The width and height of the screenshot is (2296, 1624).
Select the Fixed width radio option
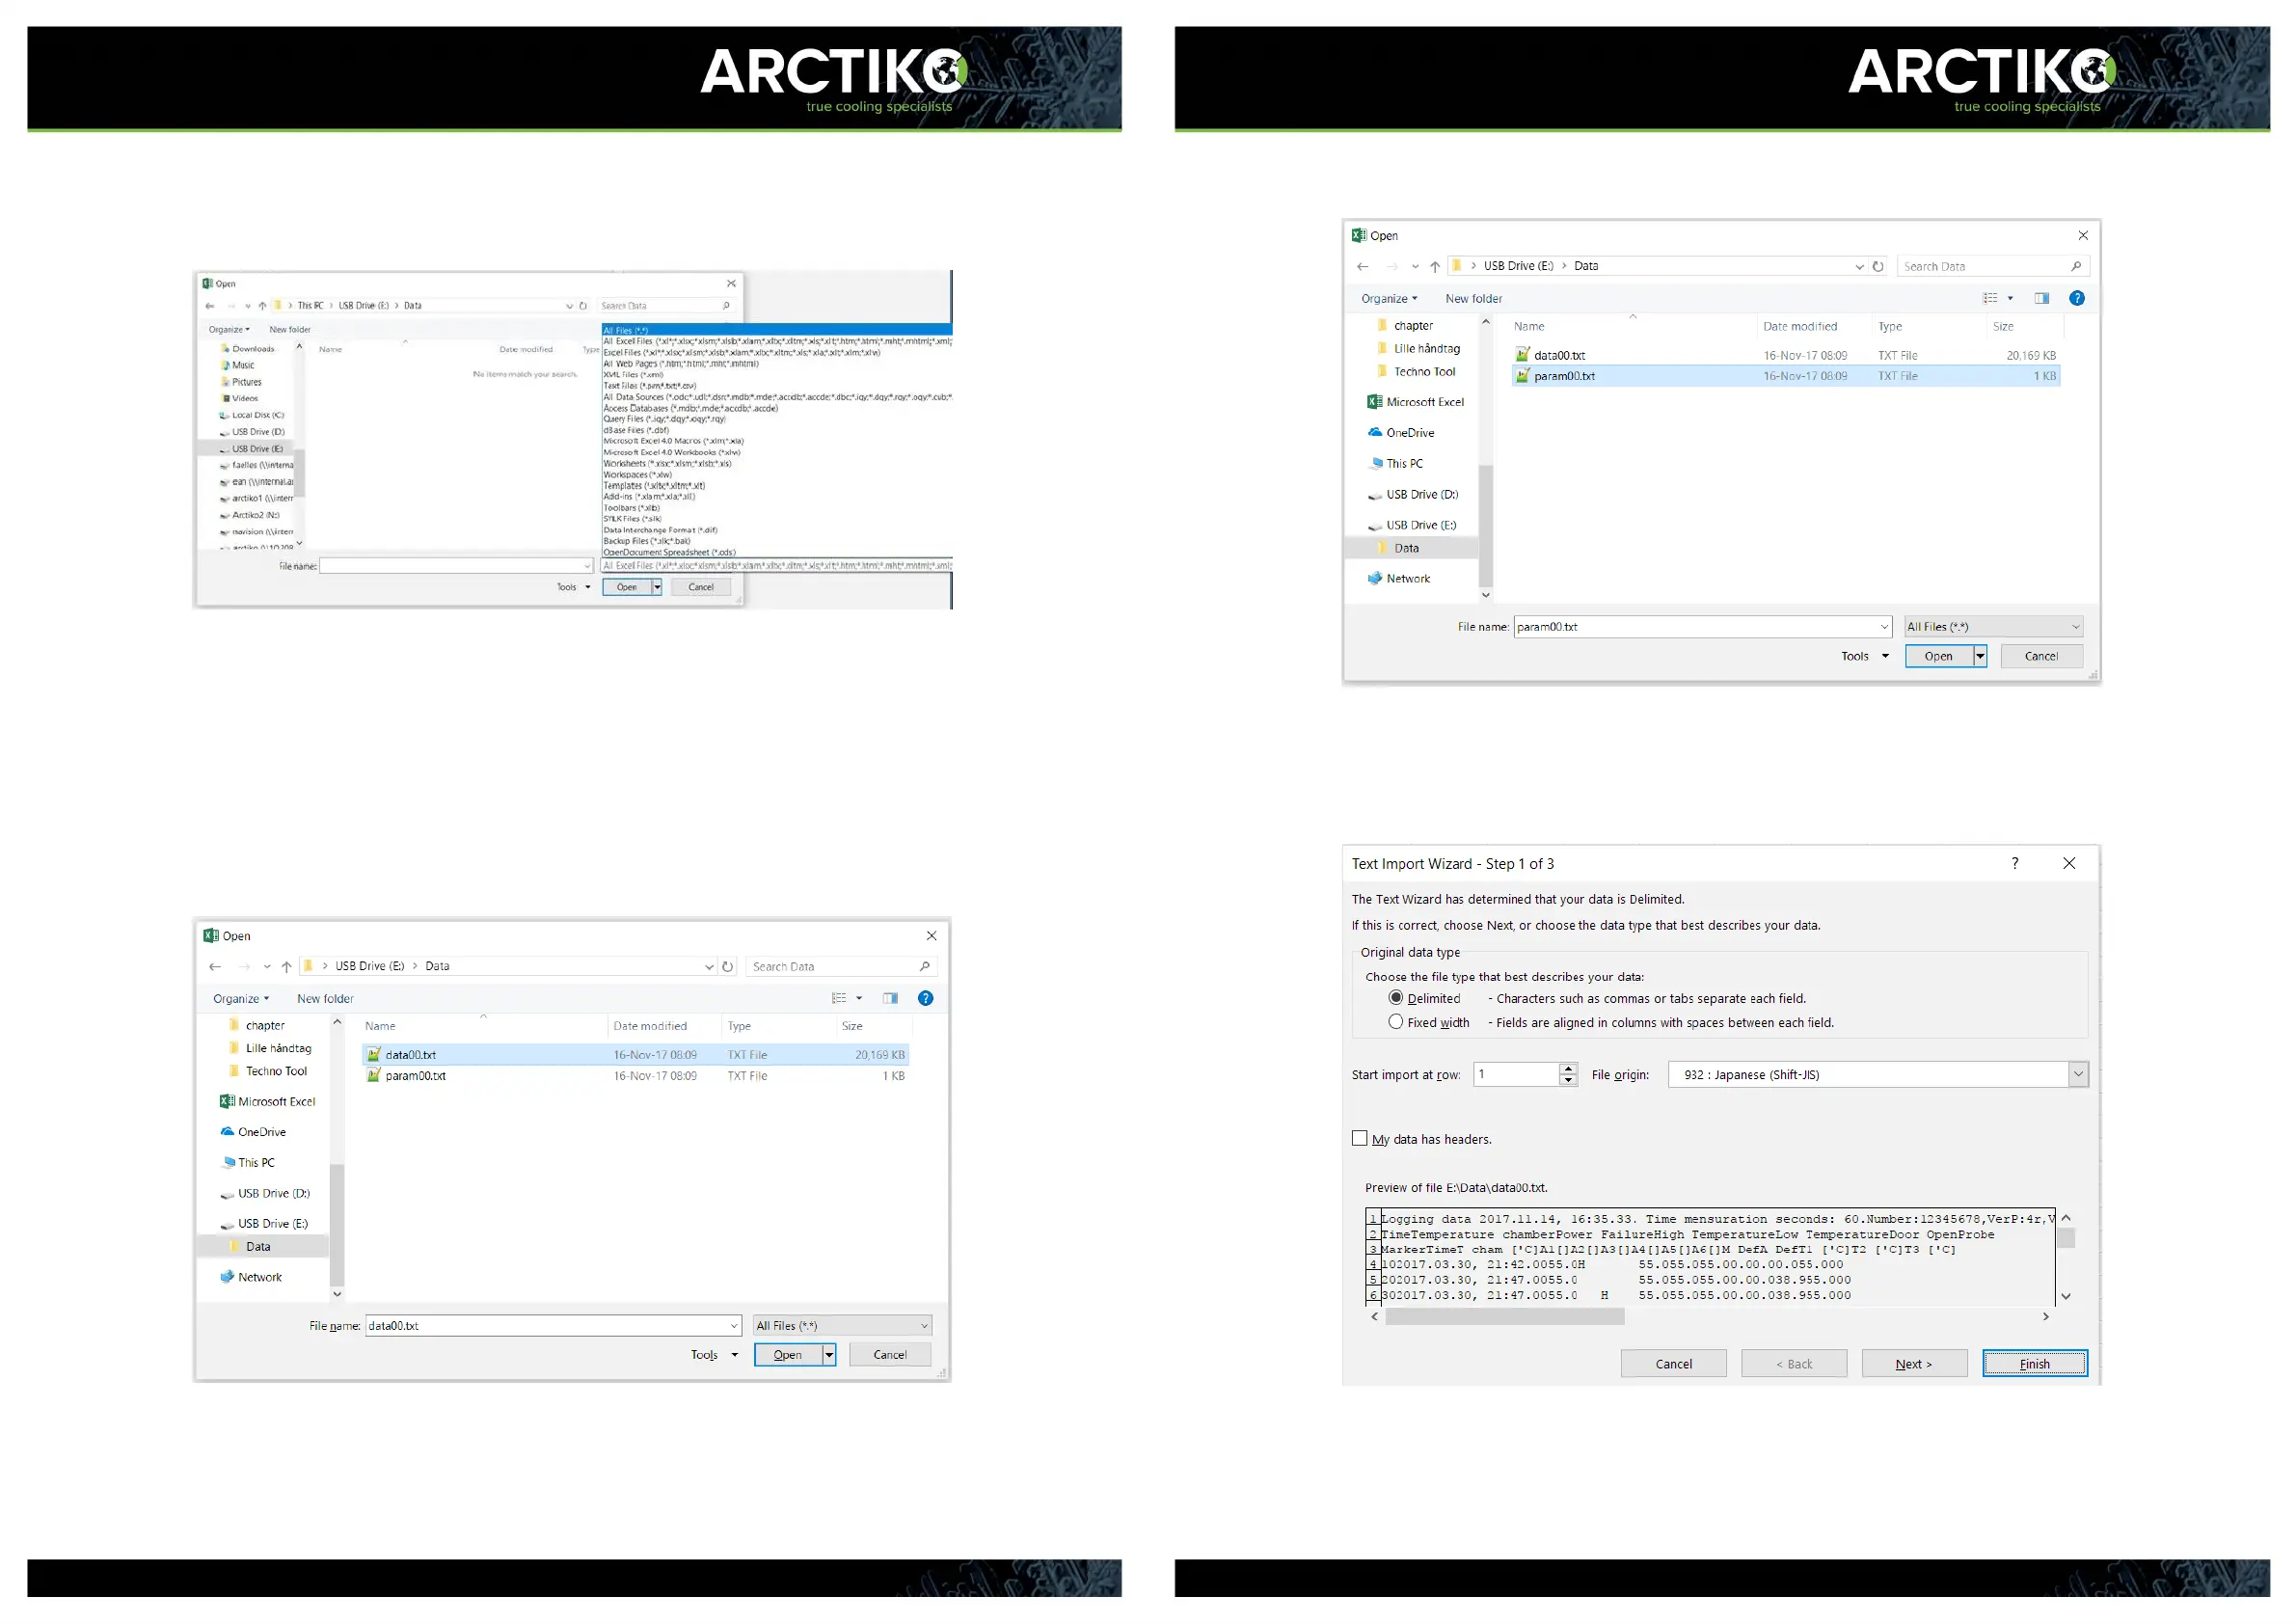(1396, 1022)
